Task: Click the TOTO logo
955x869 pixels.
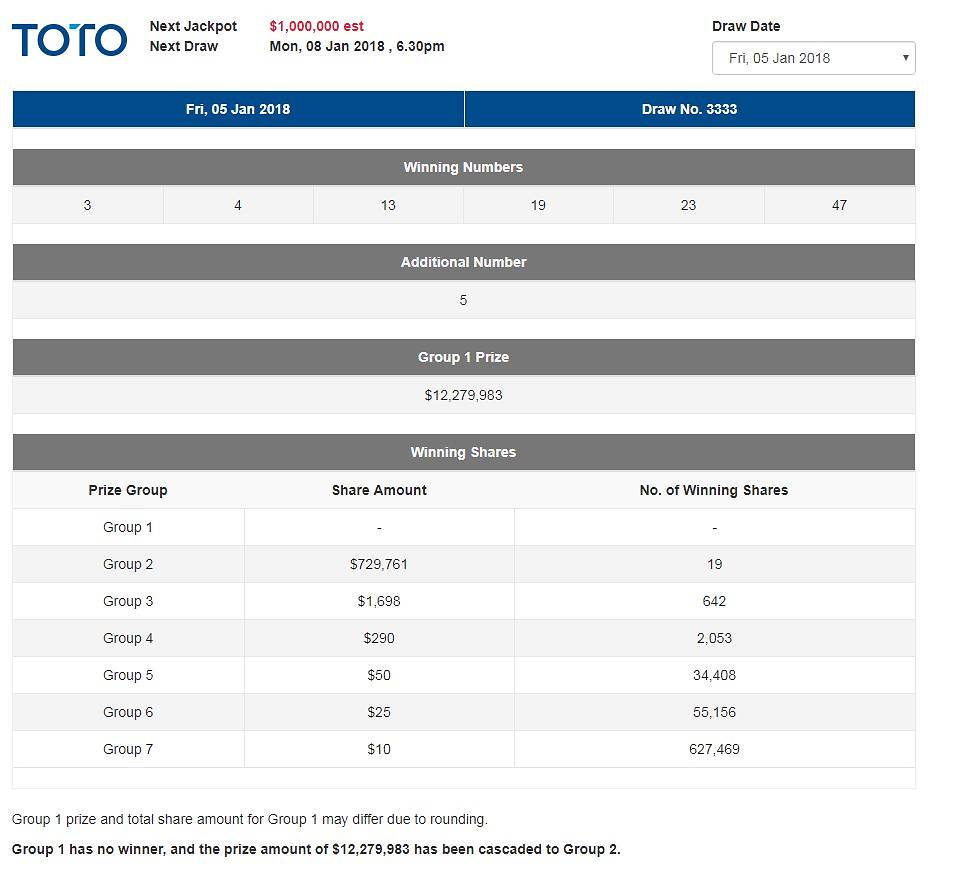Action: (x=69, y=40)
